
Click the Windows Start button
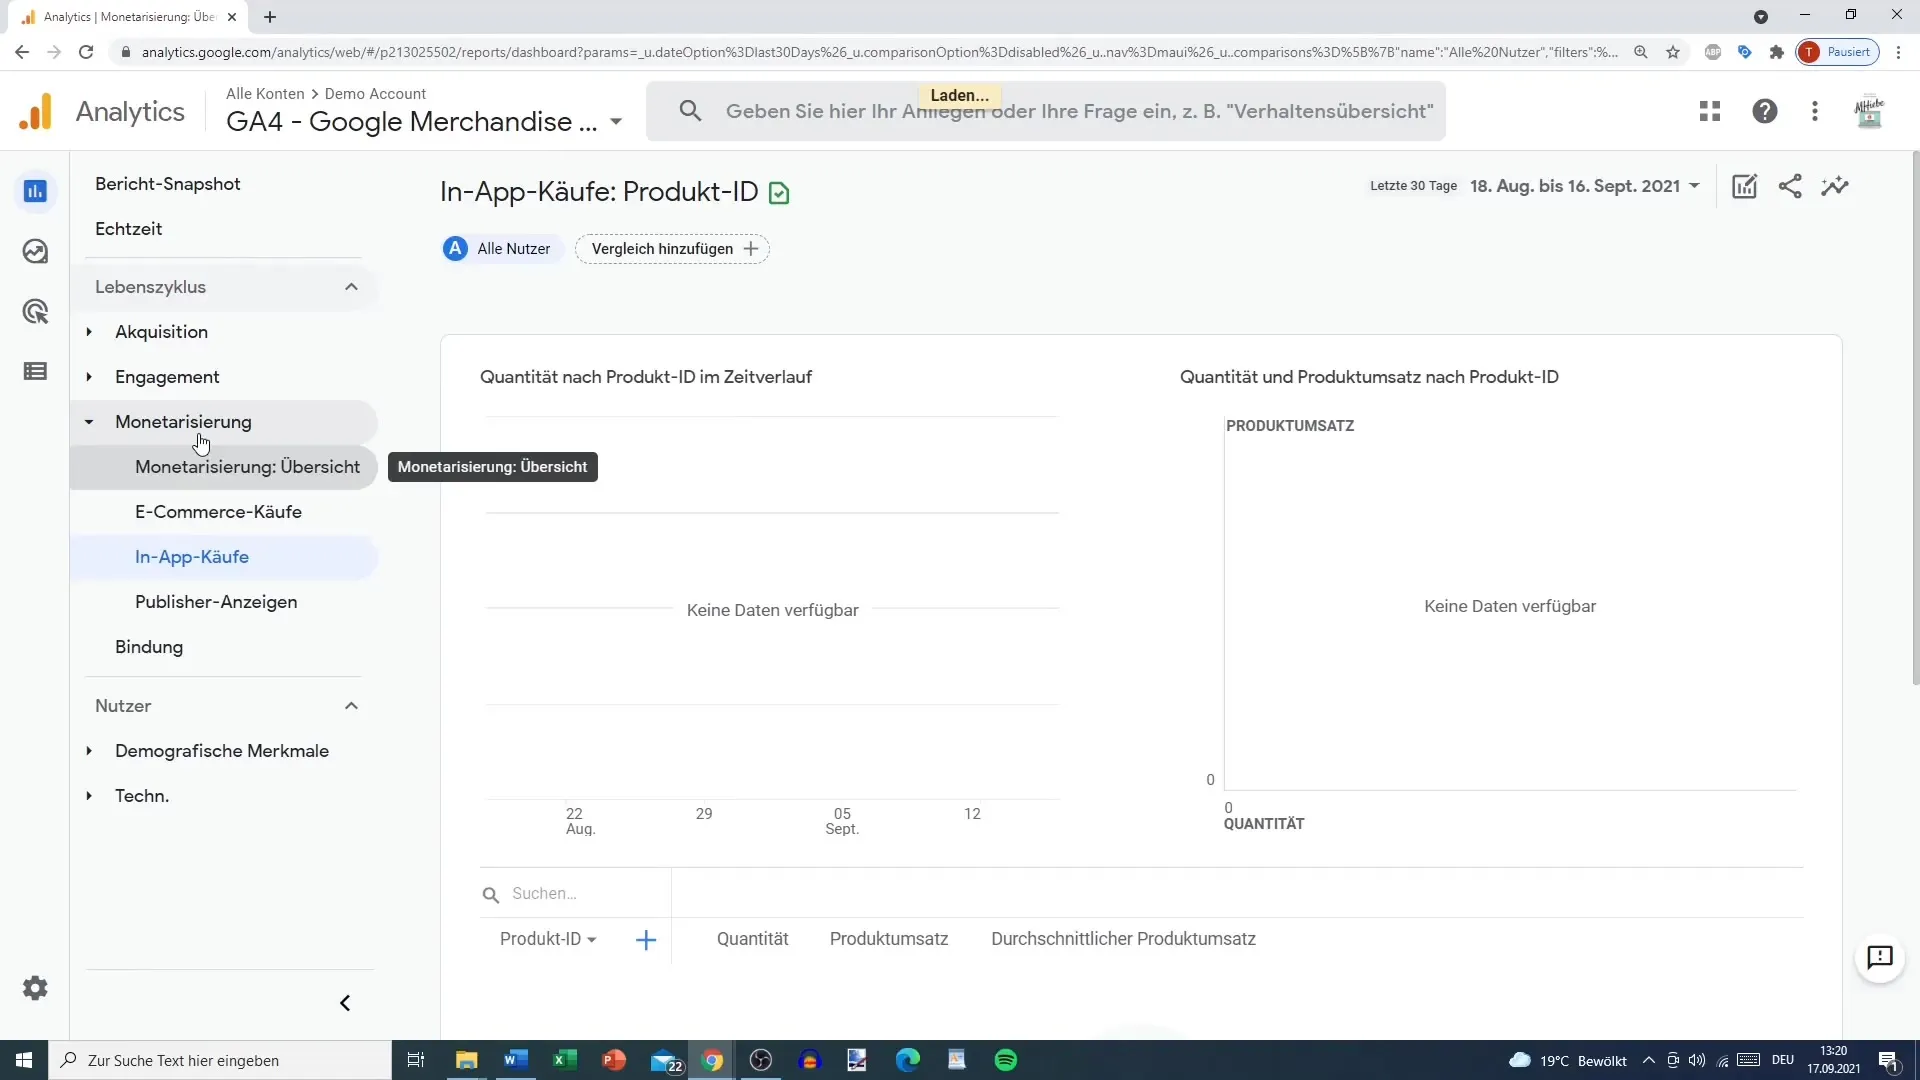pyautogui.click(x=24, y=1060)
